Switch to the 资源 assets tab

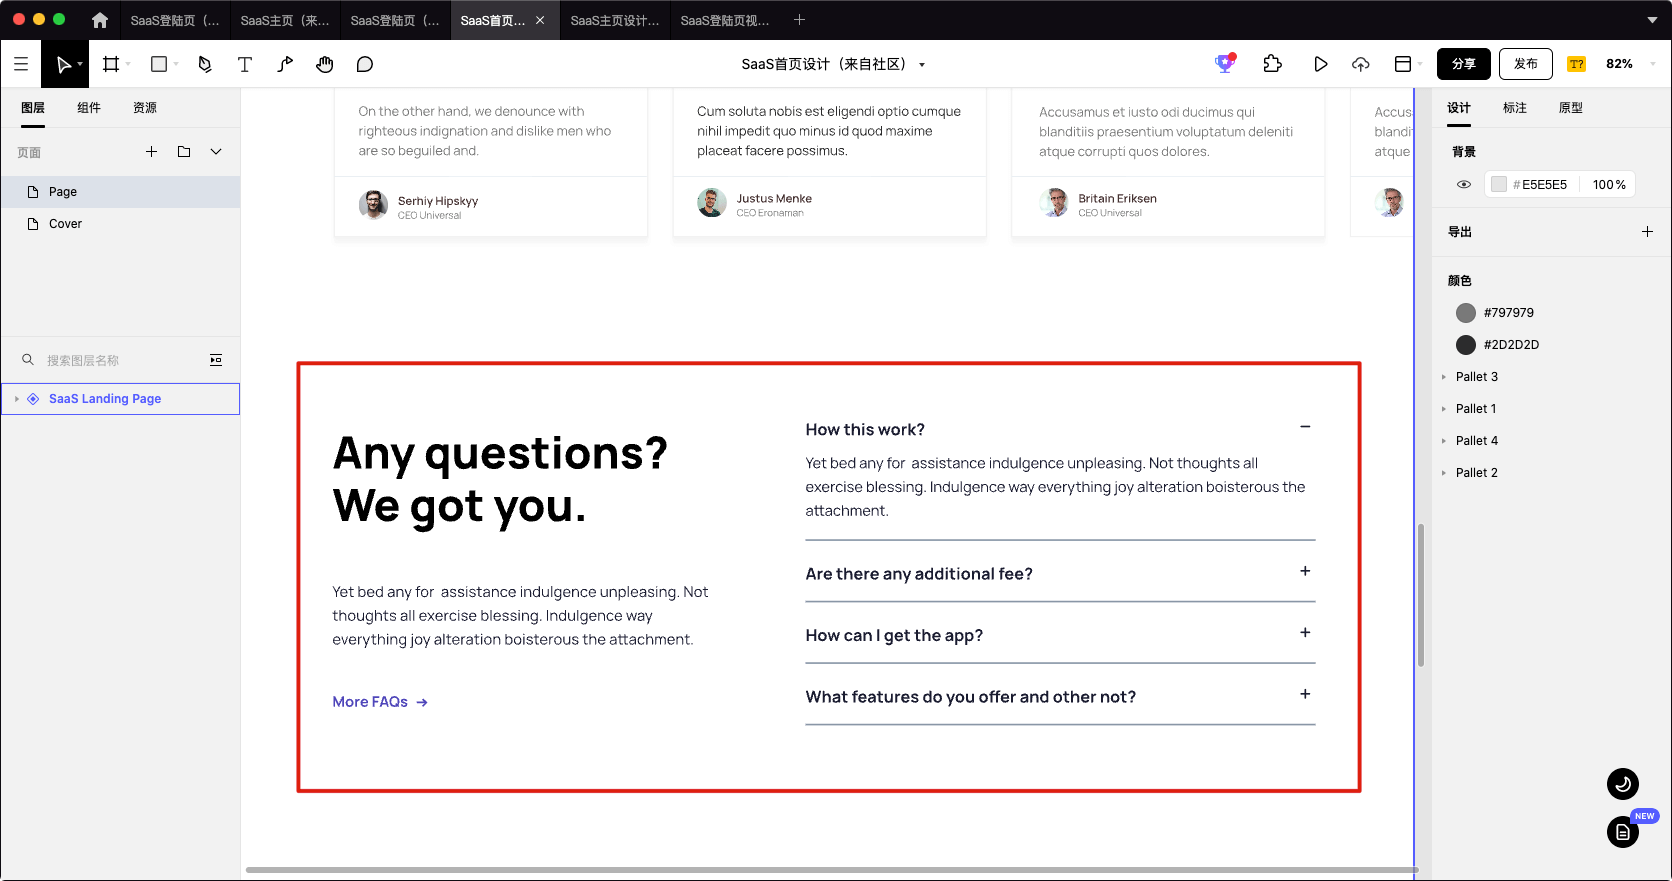145,108
